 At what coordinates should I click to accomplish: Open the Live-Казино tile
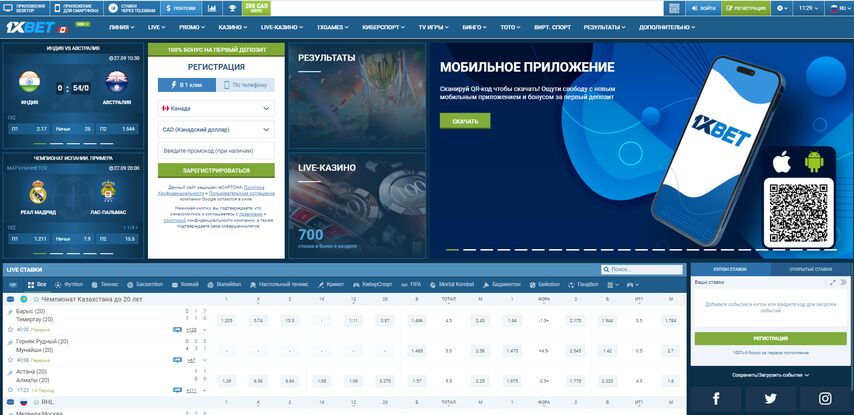pyautogui.click(x=357, y=205)
